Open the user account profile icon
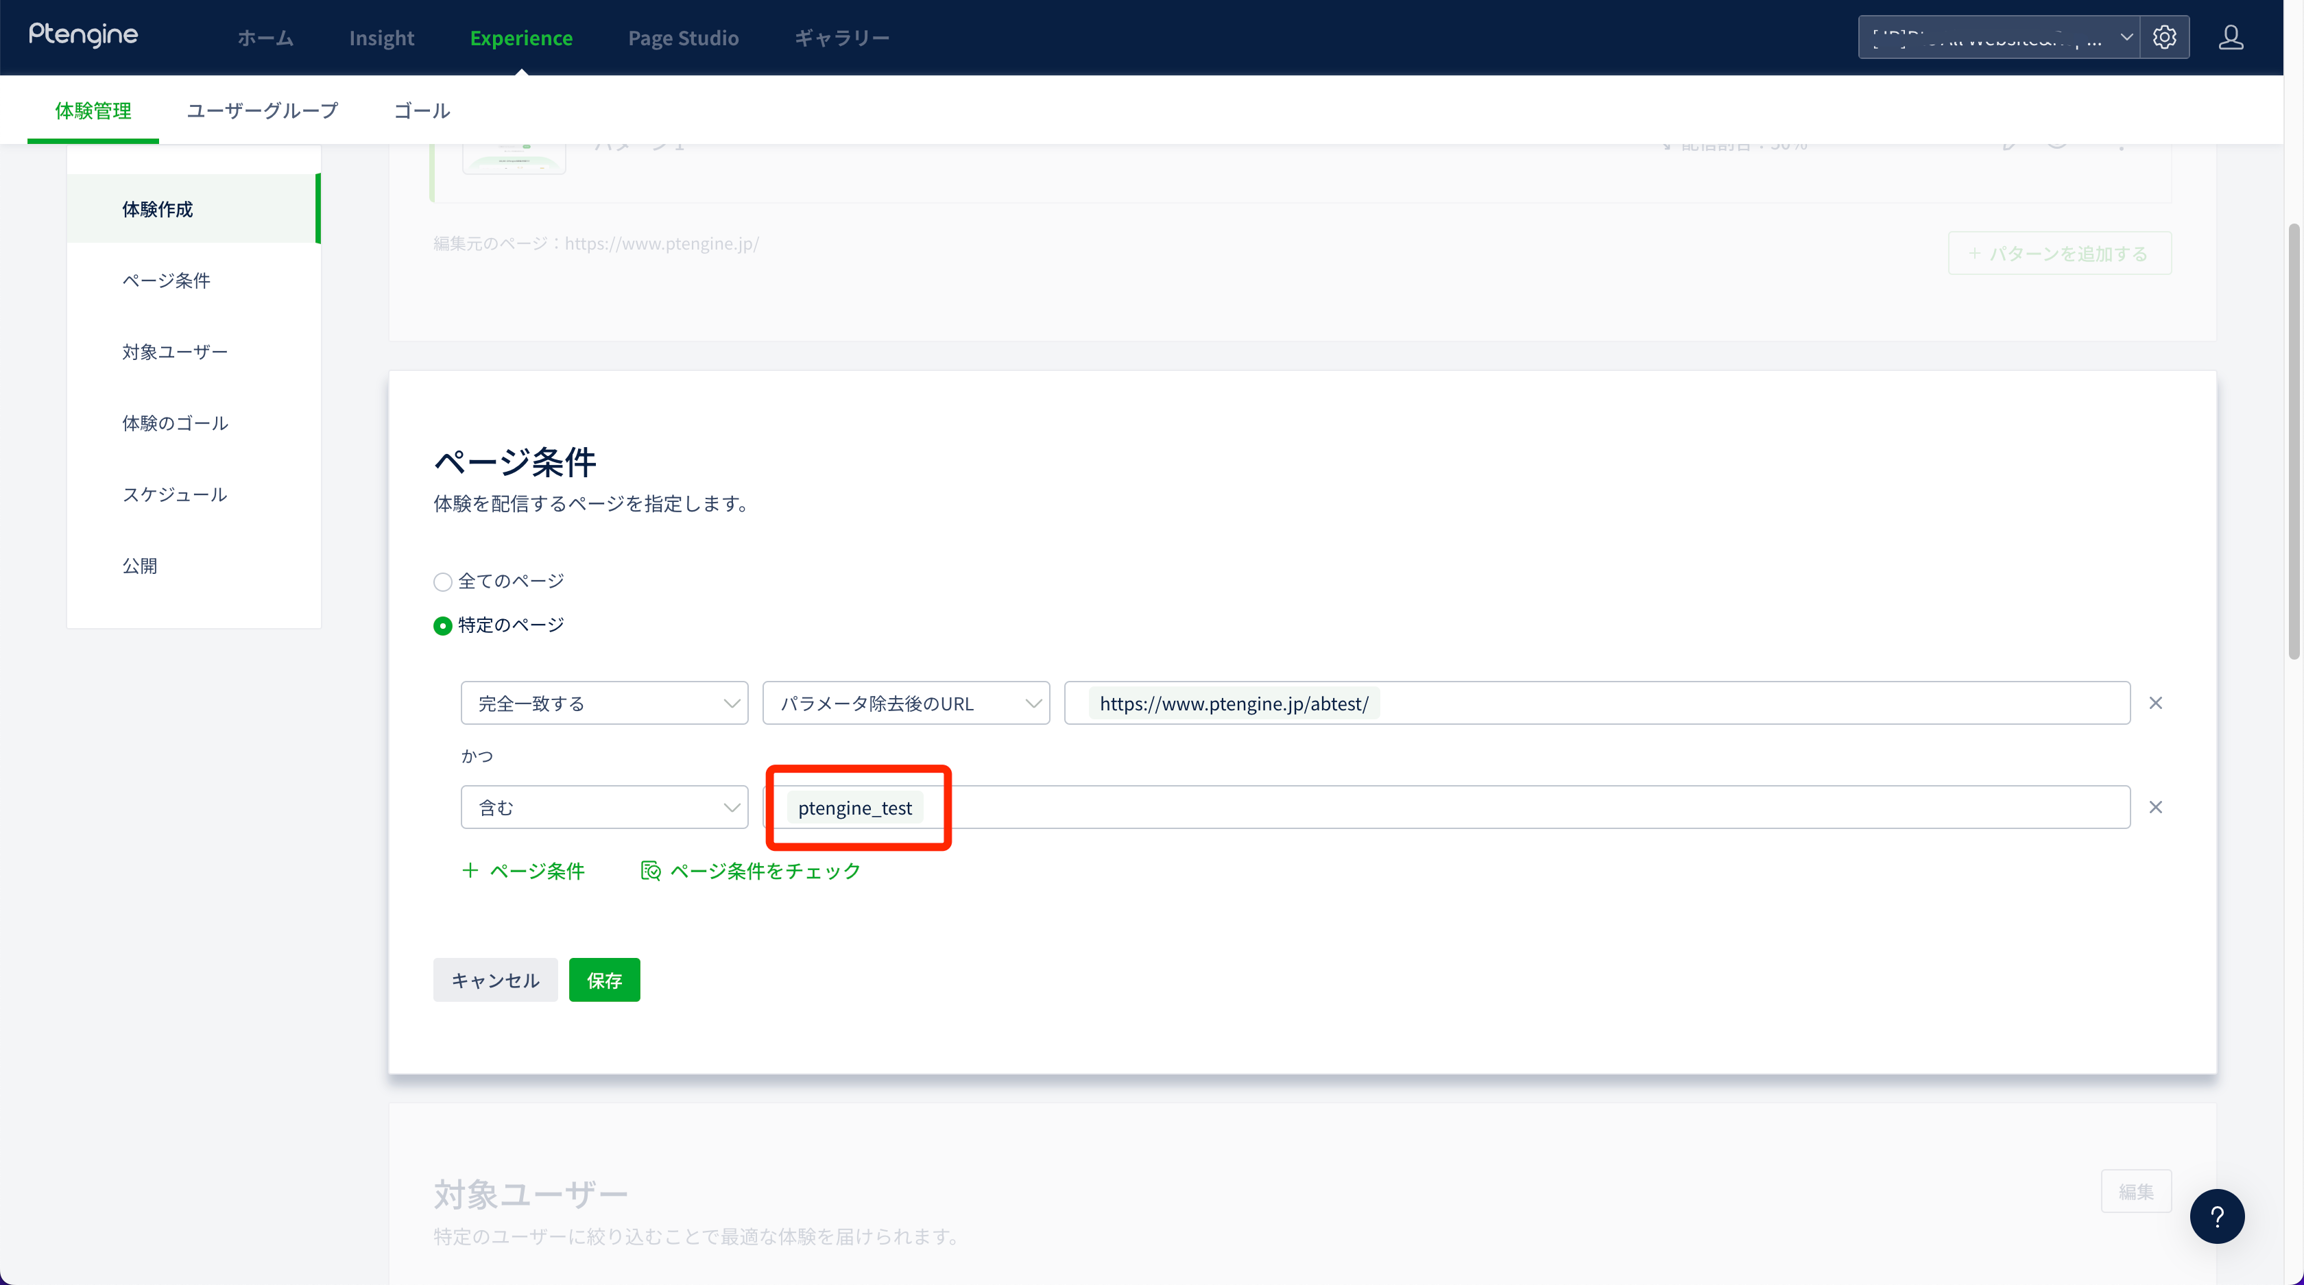 [2231, 38]
